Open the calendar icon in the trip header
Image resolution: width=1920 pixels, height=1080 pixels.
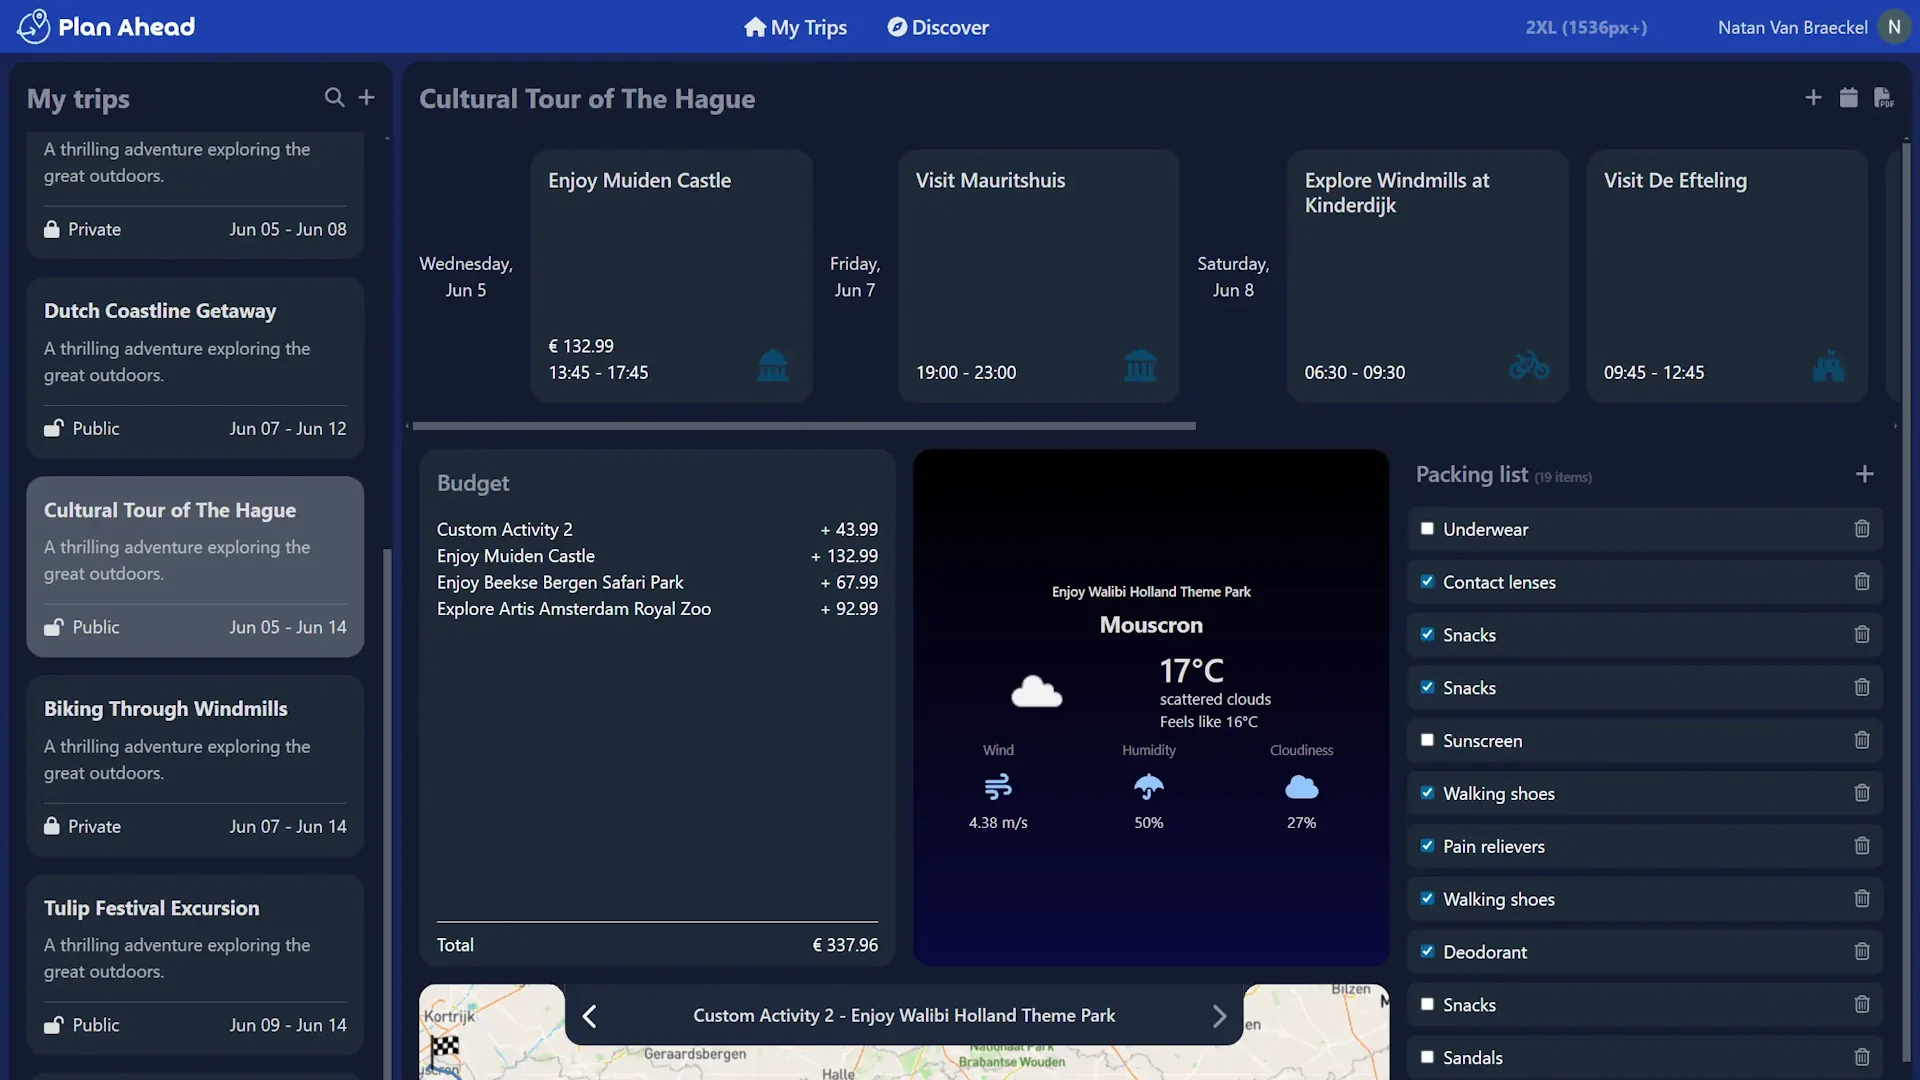(x=1848, y=97)
